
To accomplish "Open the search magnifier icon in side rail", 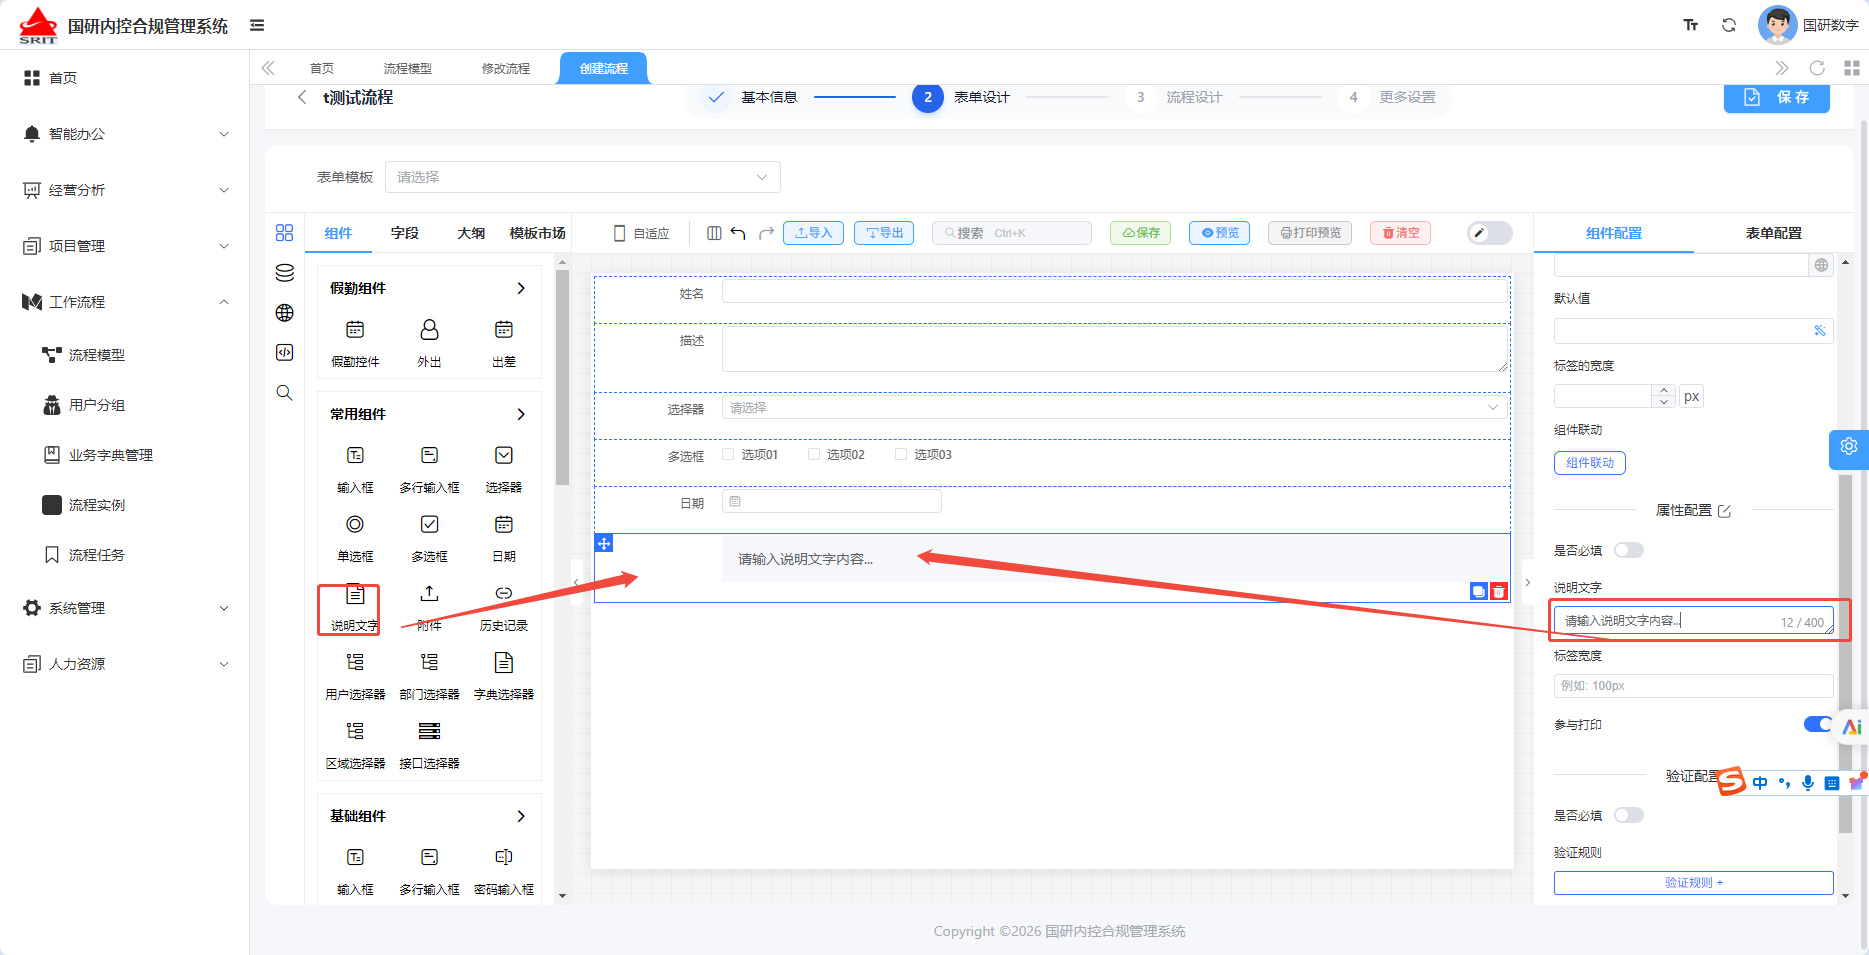I will tap(285, 393).
